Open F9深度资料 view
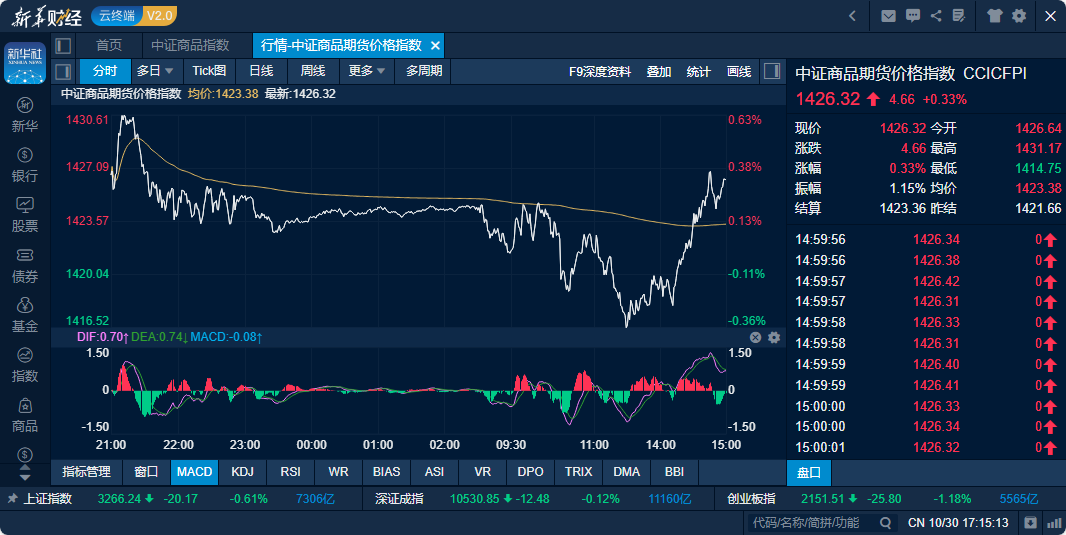 coord(599,72)
